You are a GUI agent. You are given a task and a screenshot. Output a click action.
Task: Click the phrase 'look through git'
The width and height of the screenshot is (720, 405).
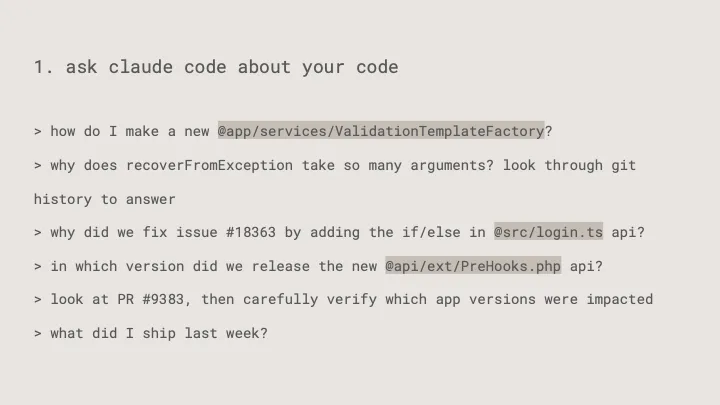click(569, 165)
